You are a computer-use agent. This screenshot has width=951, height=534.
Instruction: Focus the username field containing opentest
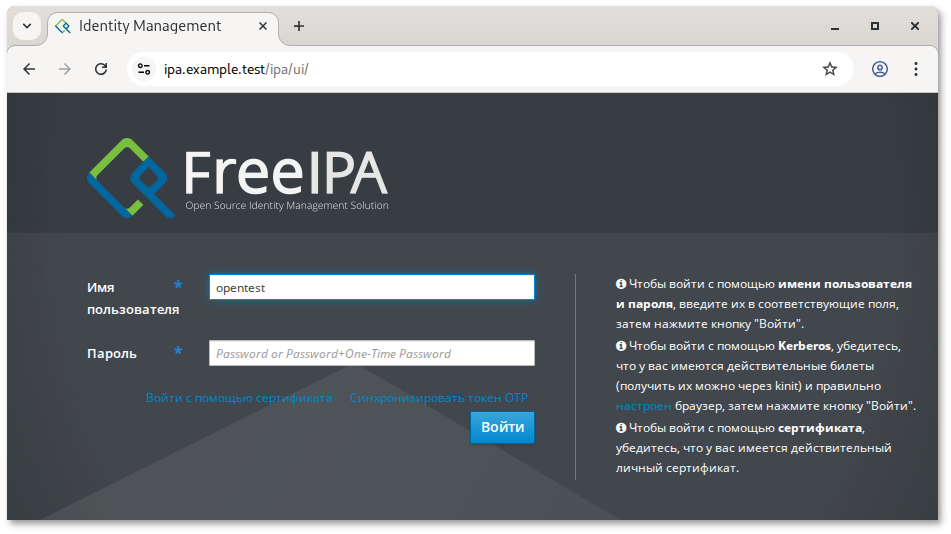(x=372, y=287)
